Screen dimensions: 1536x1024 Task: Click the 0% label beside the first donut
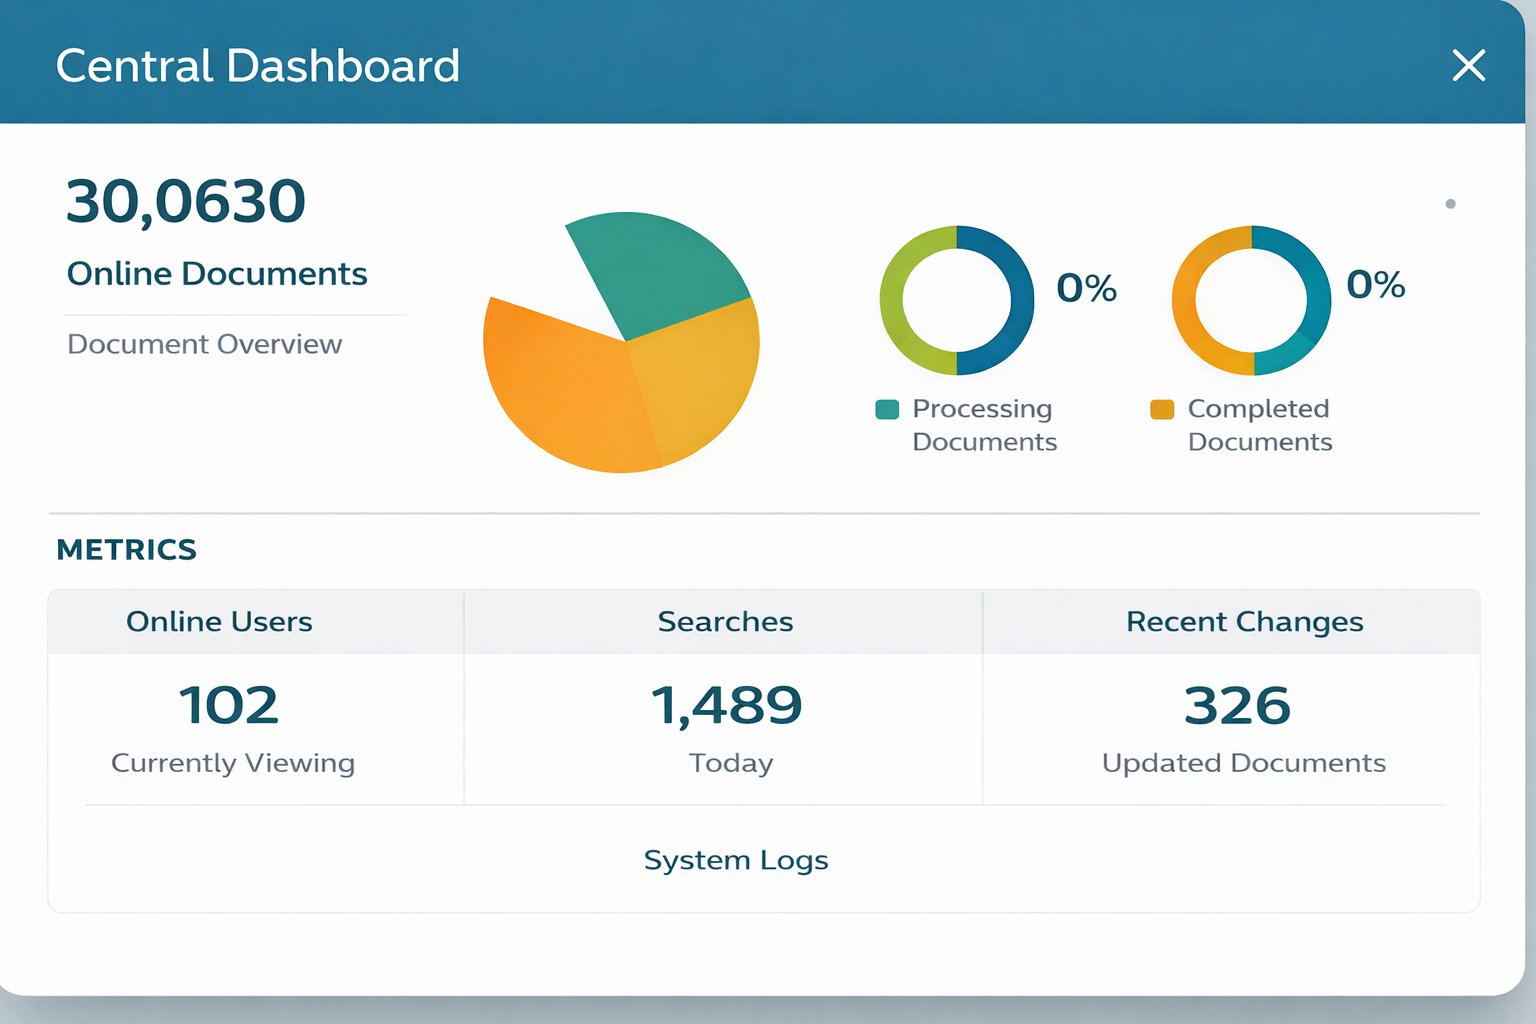pyautogui.click(x=1086, y=288)
